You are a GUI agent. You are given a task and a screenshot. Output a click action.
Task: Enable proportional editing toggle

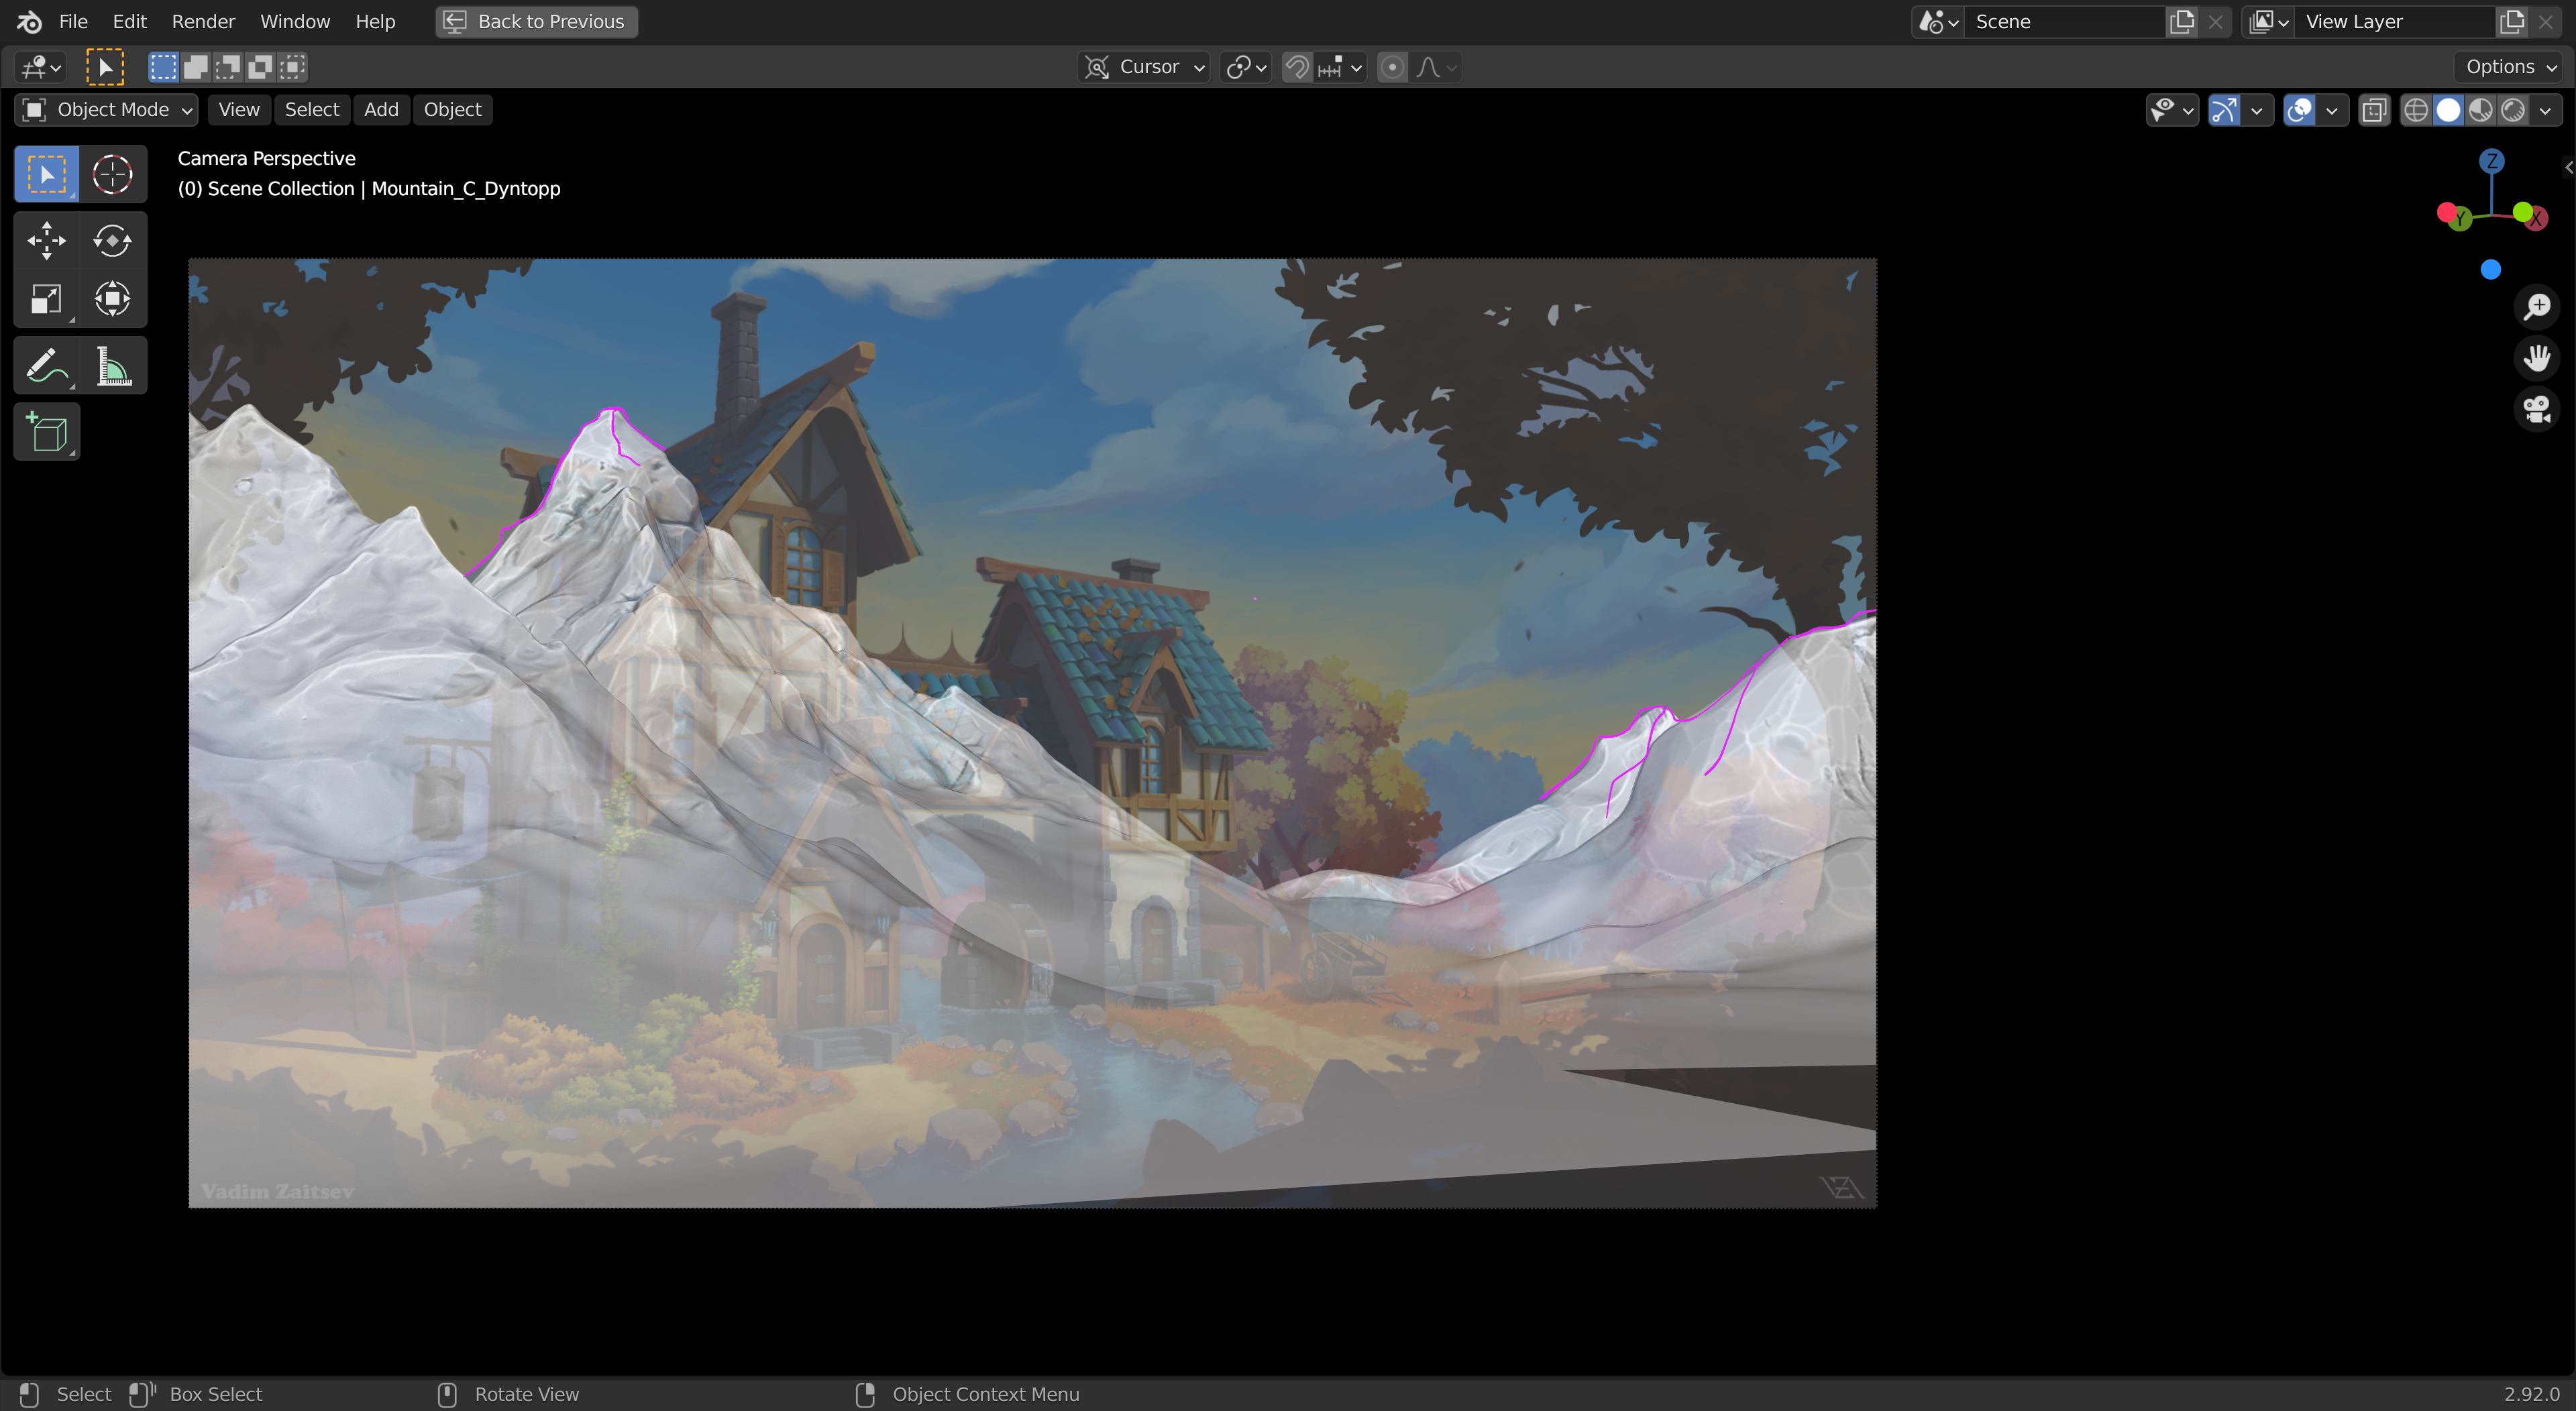coord(1391,67)
